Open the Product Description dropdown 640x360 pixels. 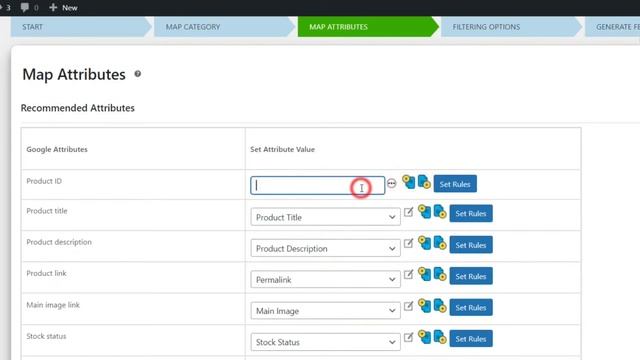pos(325,248)
